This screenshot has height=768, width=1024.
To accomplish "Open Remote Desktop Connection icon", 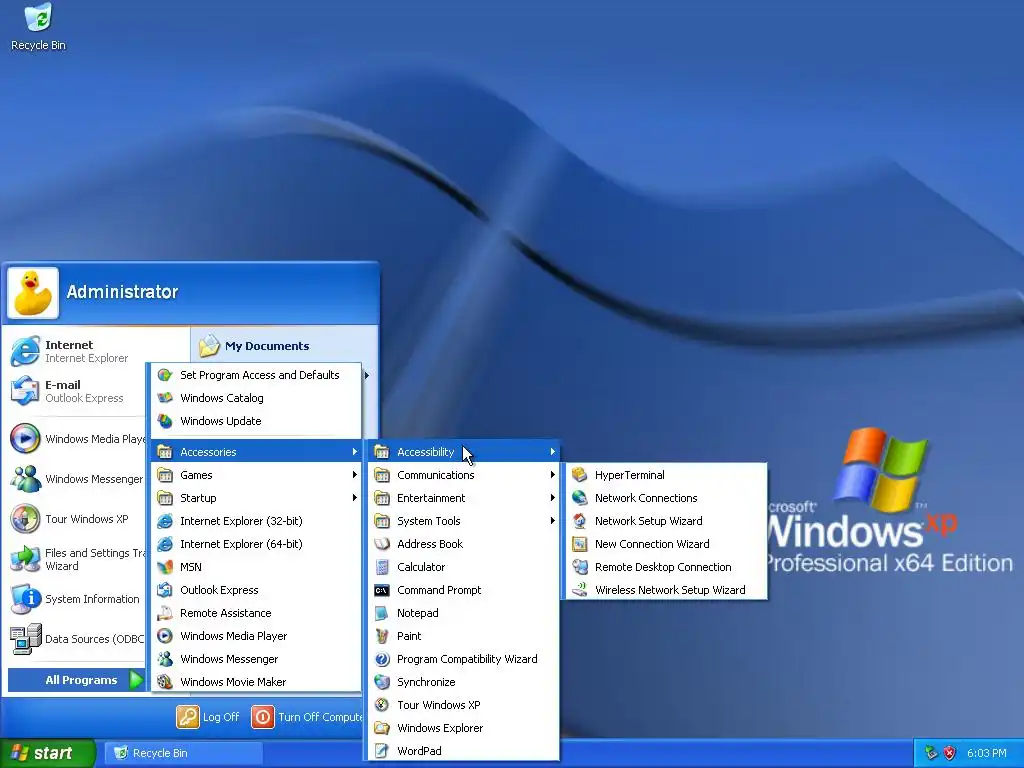I will tap(579, 566).
